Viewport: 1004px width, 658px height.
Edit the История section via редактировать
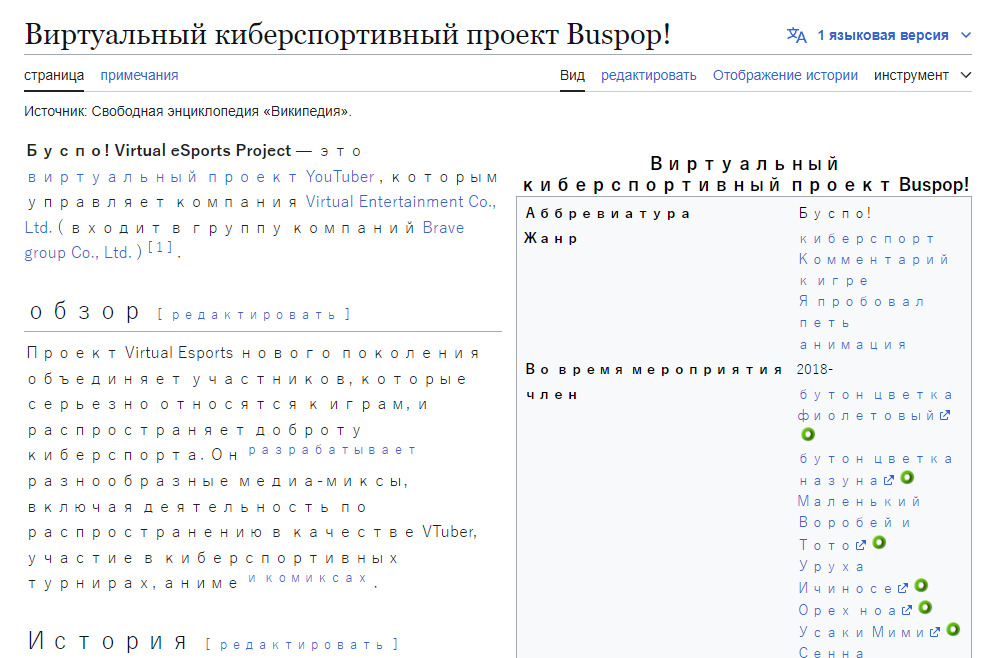click(302, 645)
